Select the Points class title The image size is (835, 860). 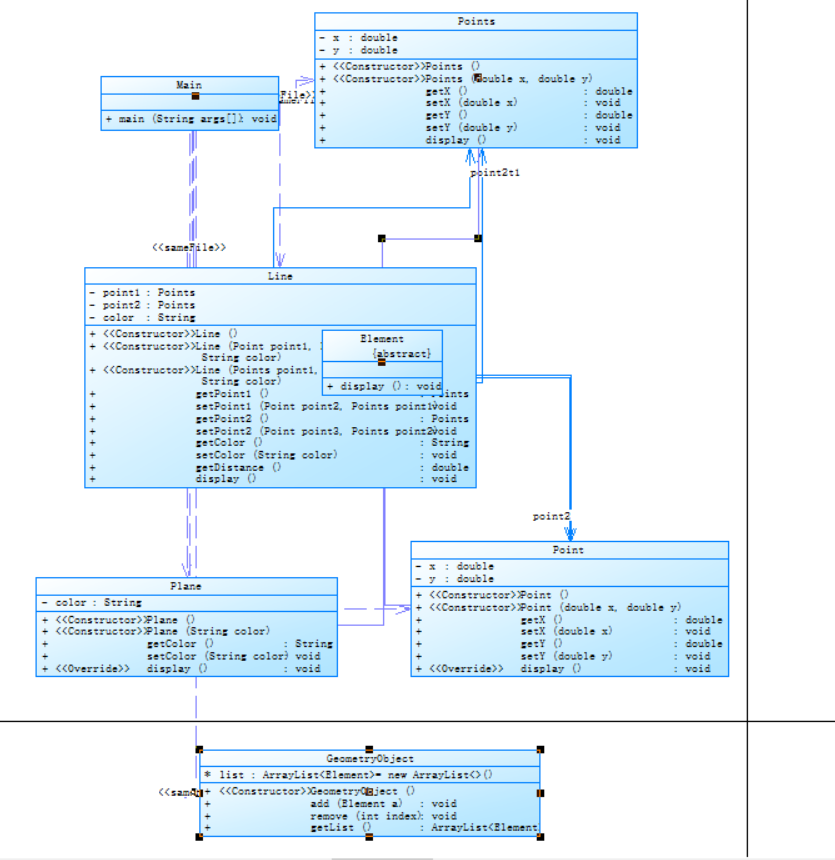[x=476, y=21]
